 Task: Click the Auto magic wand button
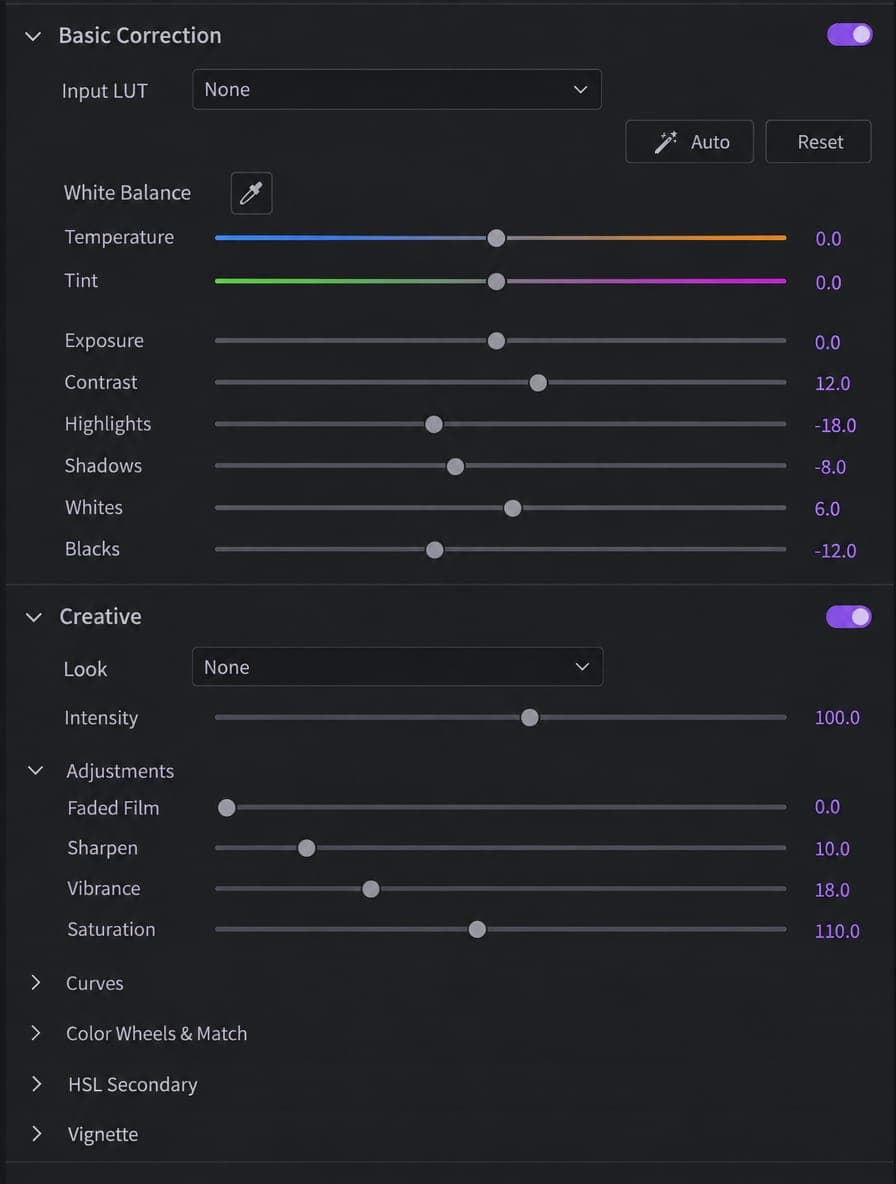689,142
